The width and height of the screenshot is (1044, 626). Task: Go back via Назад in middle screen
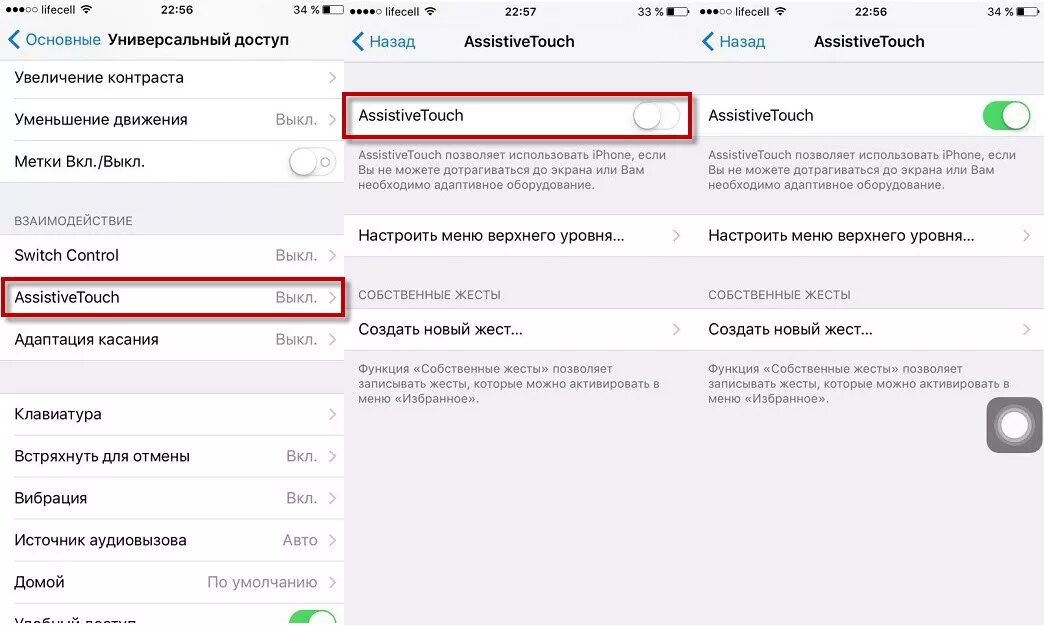click(384, 41)
